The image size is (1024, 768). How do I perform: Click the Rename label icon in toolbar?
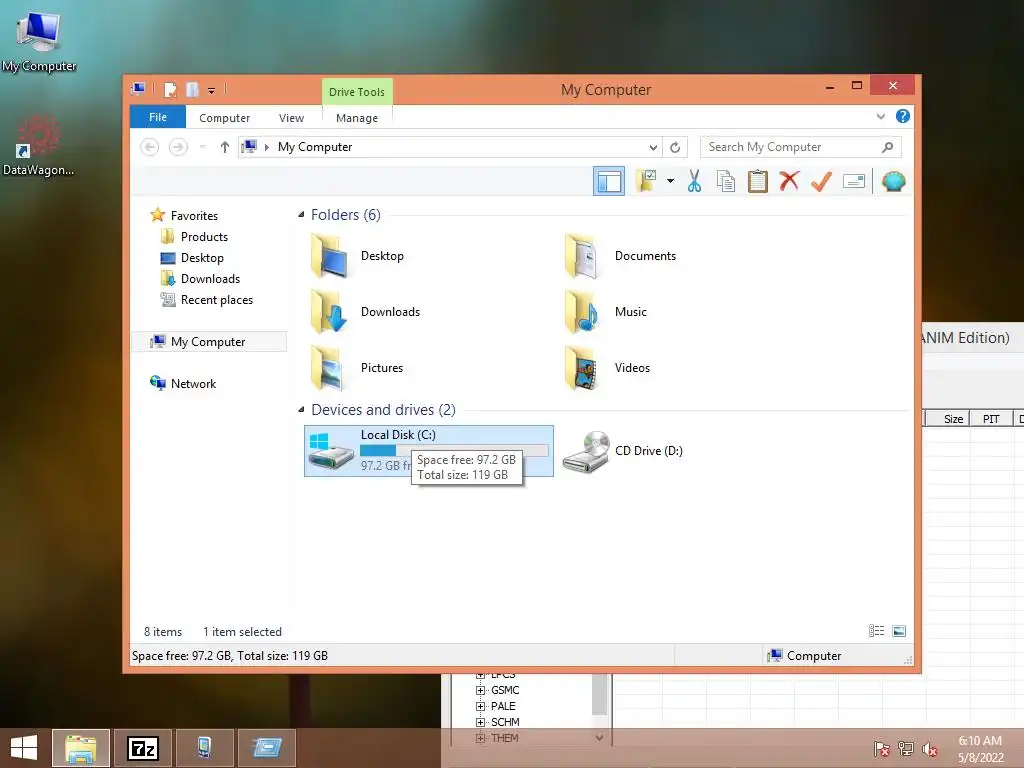(854, 181)
